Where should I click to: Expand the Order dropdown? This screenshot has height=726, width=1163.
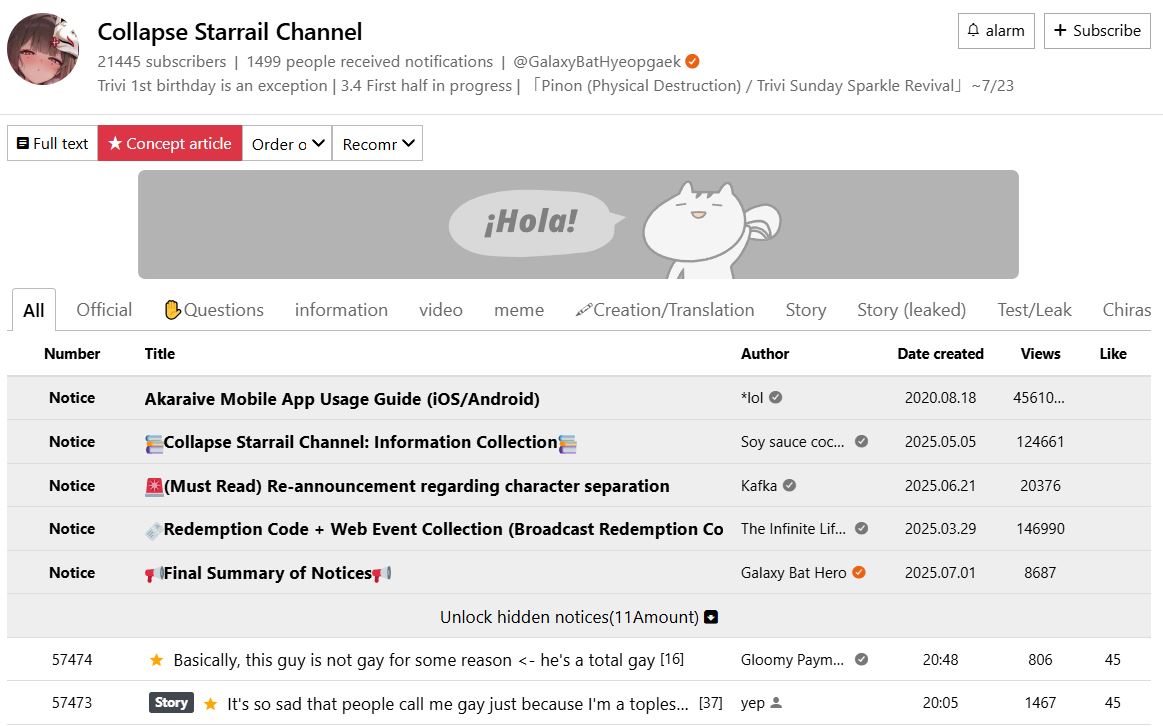coord(287,143)
